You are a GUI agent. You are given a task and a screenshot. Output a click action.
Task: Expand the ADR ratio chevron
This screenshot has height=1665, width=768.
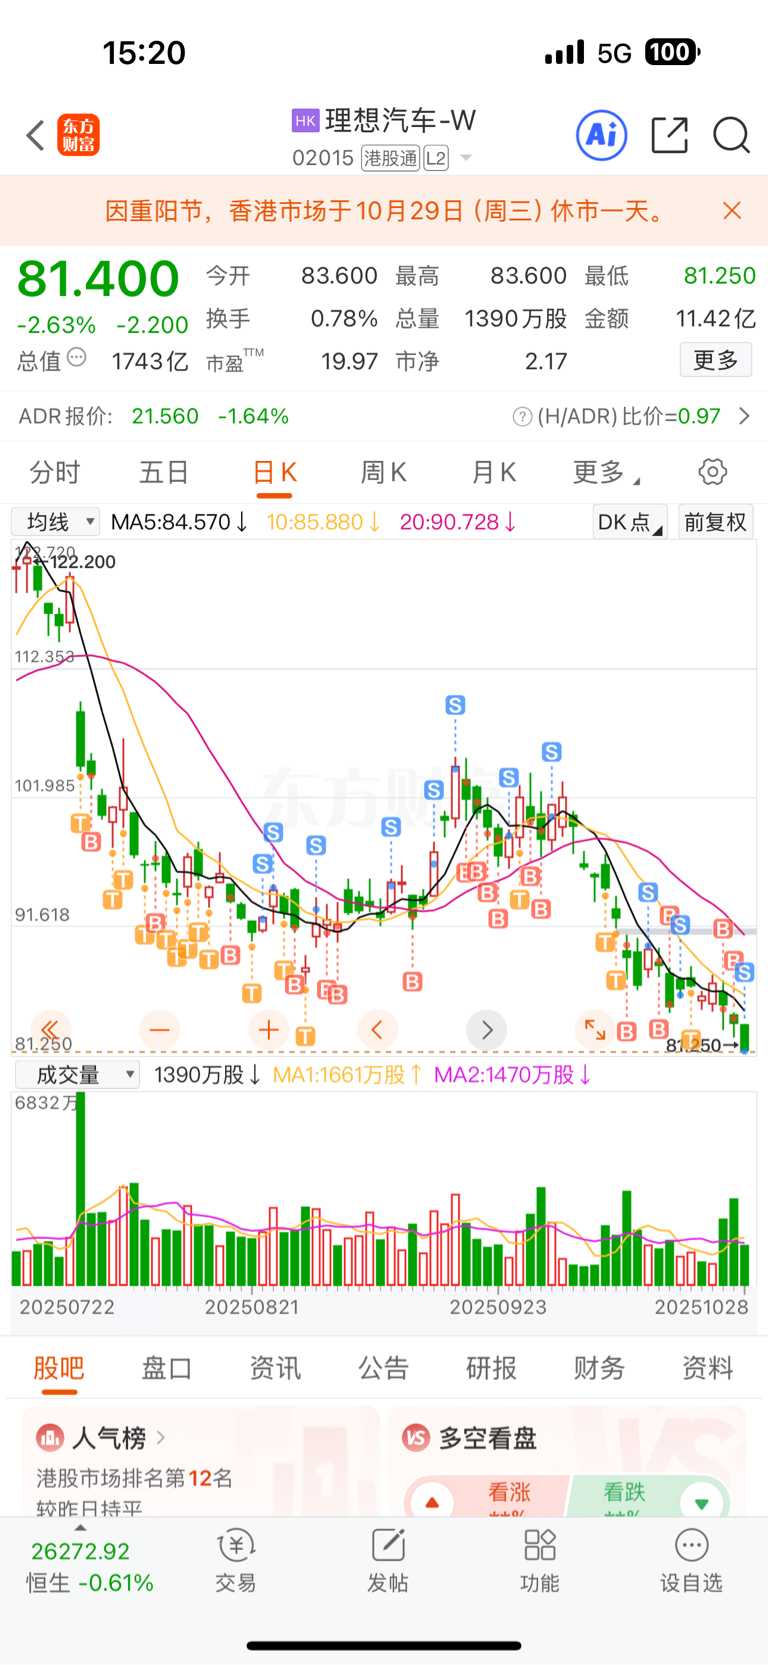click(x=744, y=416)
